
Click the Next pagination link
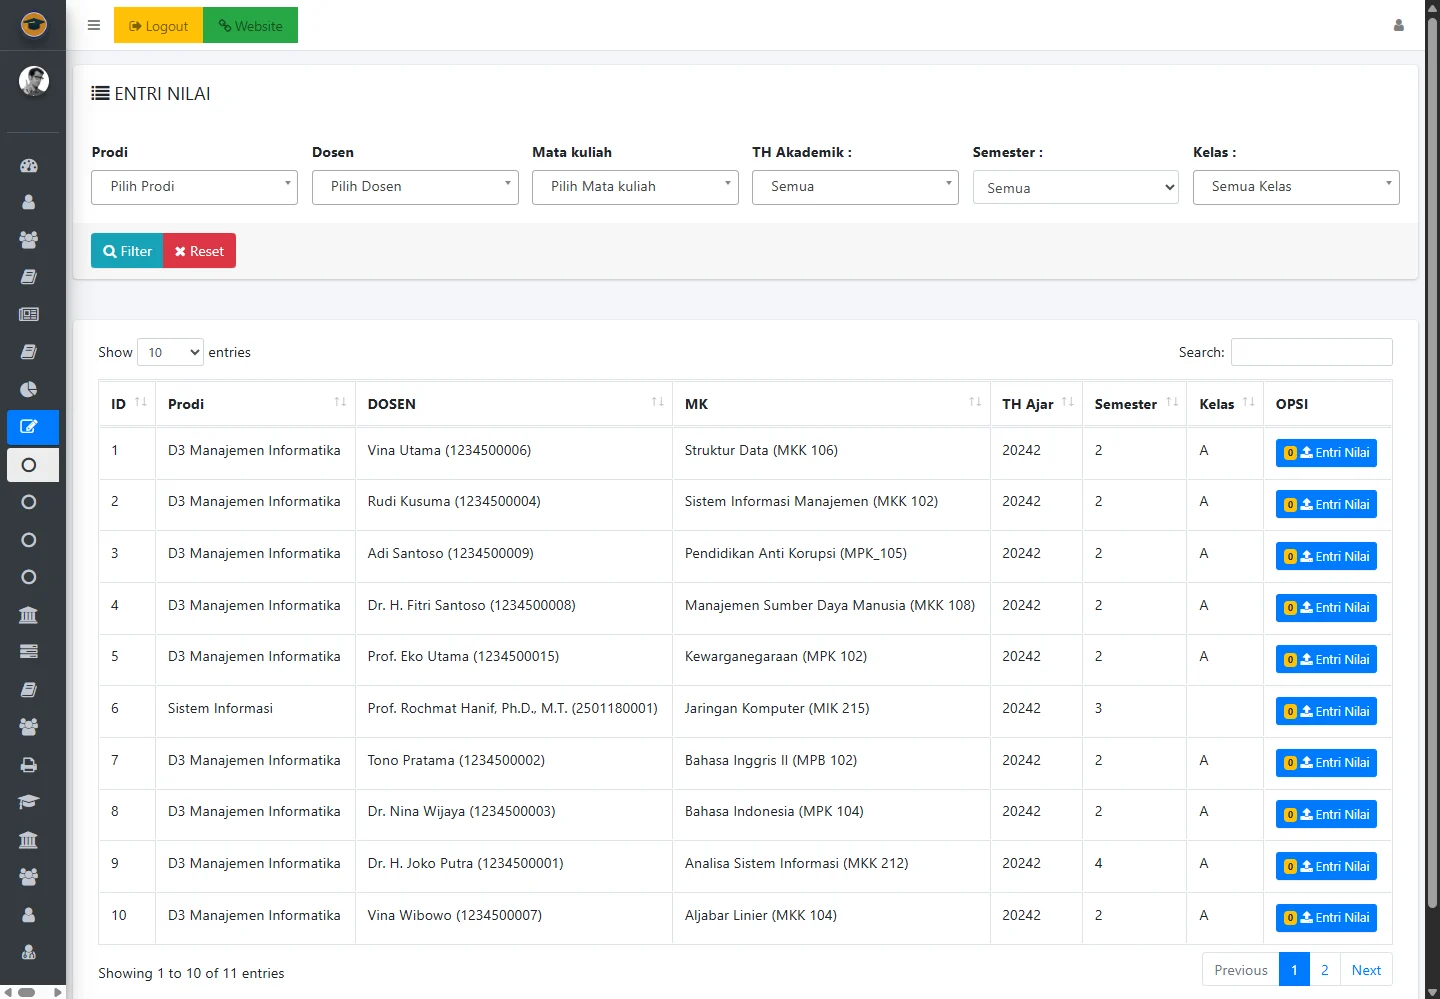pyautogui.click(x=1365, y=970)
